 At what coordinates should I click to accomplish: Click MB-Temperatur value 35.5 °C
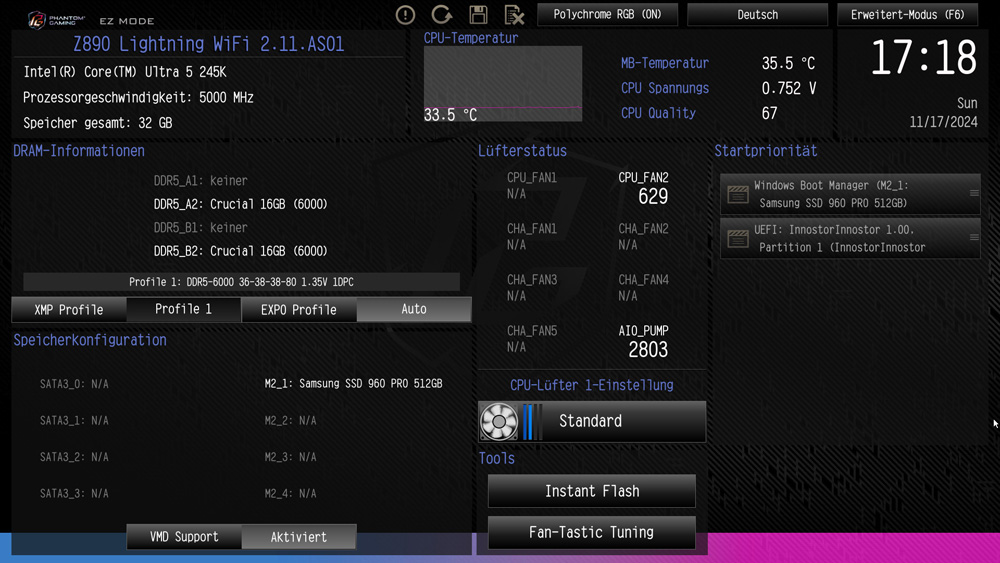click(788, 63)
